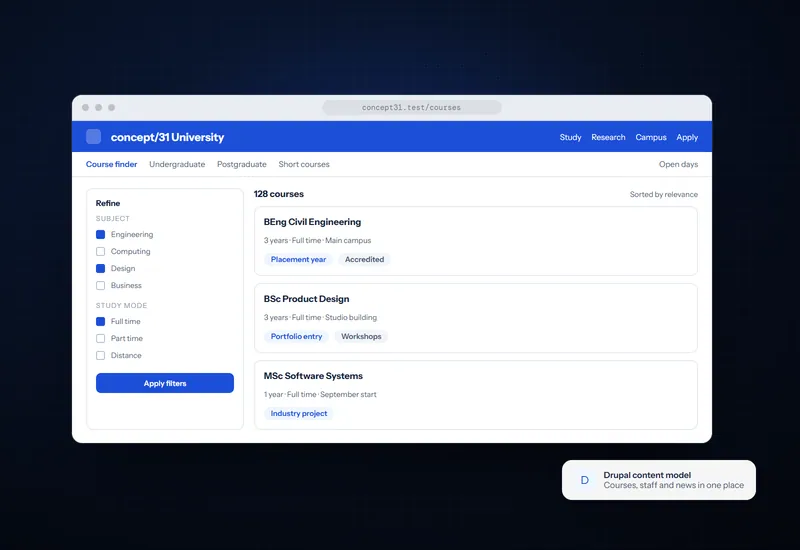Go to Apply in top navigation
This screenshot has width=800, height=550.
(687, 137)
